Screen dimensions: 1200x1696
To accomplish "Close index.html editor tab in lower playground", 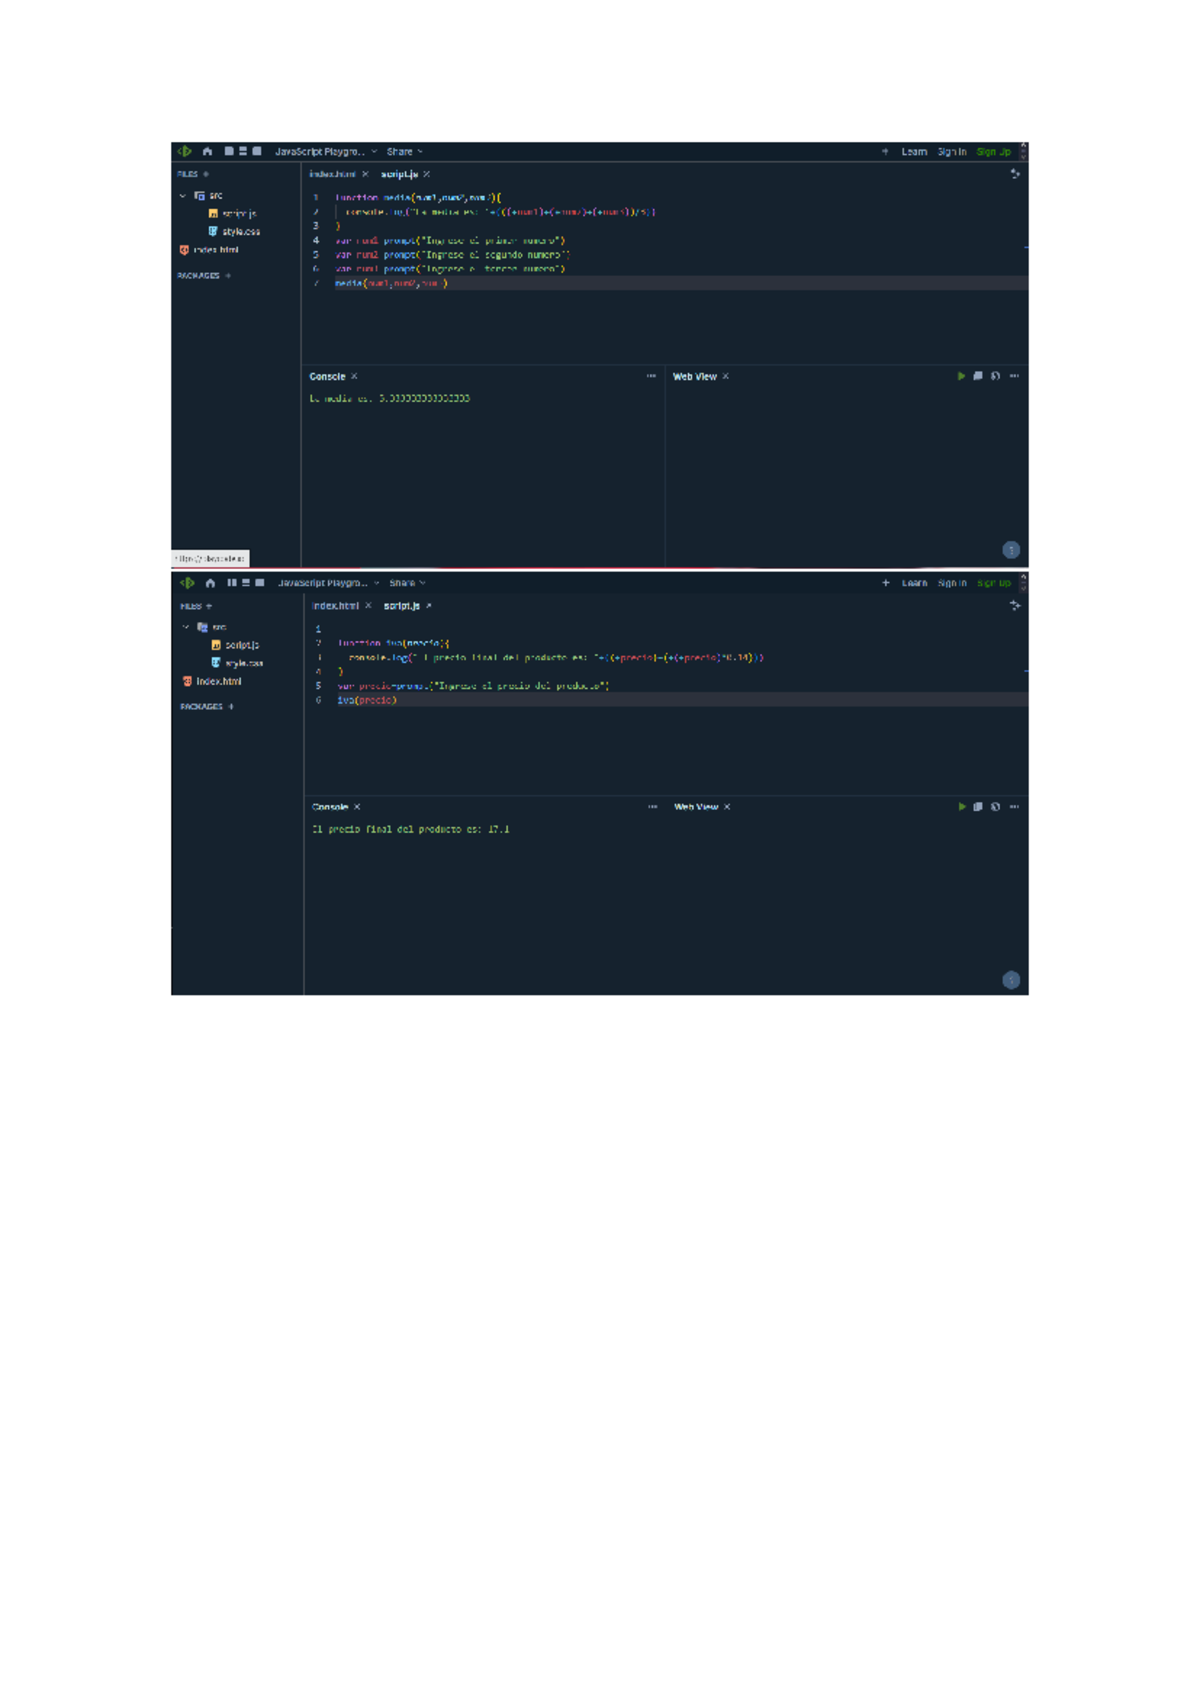I will 368,606.
